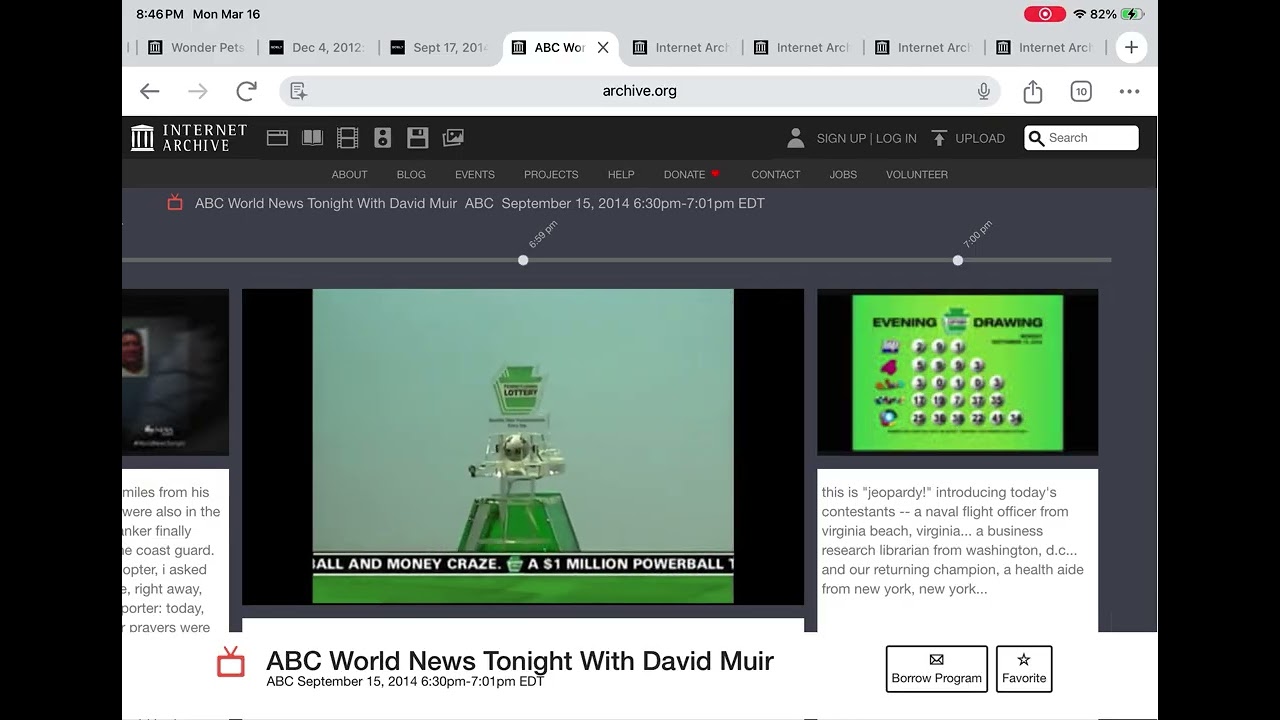Open the Texts book icon
The image size is (1280, 720).
pos(313,138)
